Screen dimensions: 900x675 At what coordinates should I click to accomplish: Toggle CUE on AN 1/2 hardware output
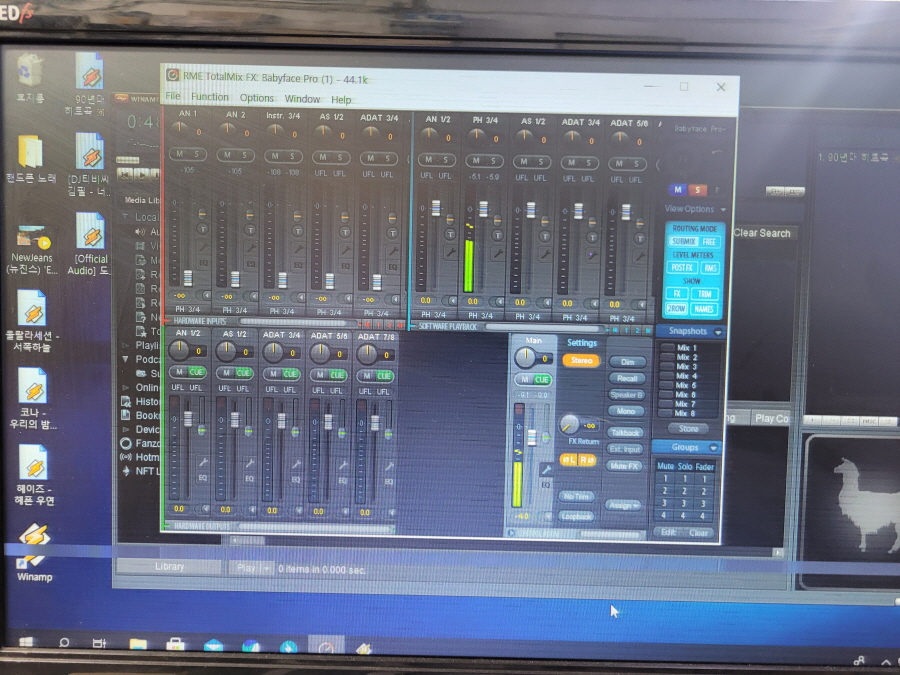(x=196, y=373)
